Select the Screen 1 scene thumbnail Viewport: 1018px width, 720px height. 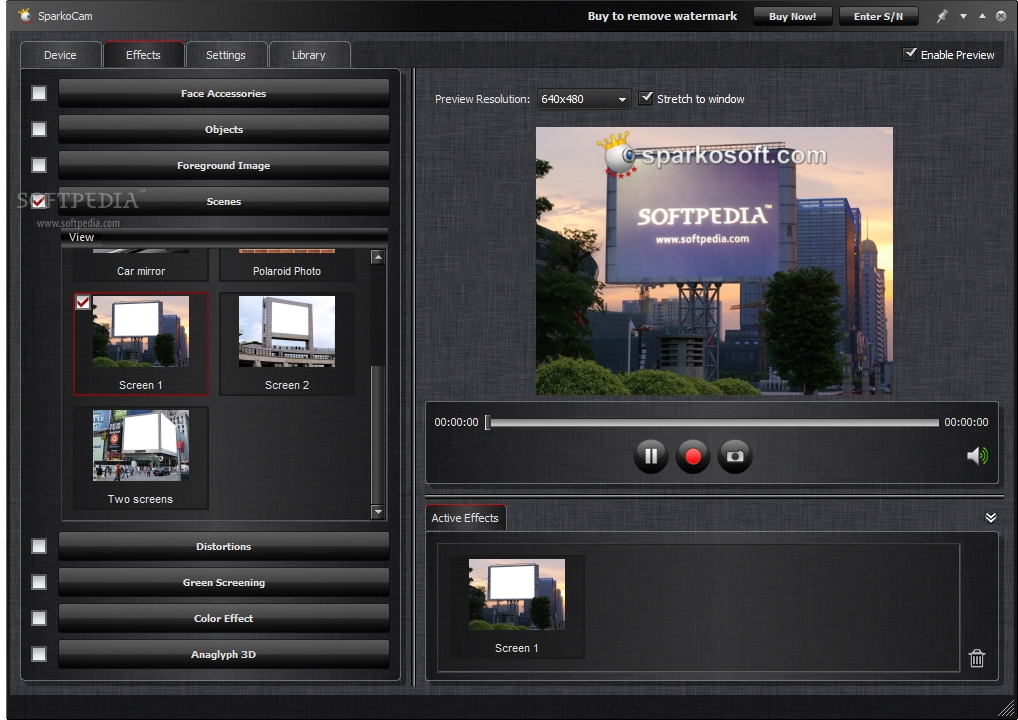(x=141, y=343)
